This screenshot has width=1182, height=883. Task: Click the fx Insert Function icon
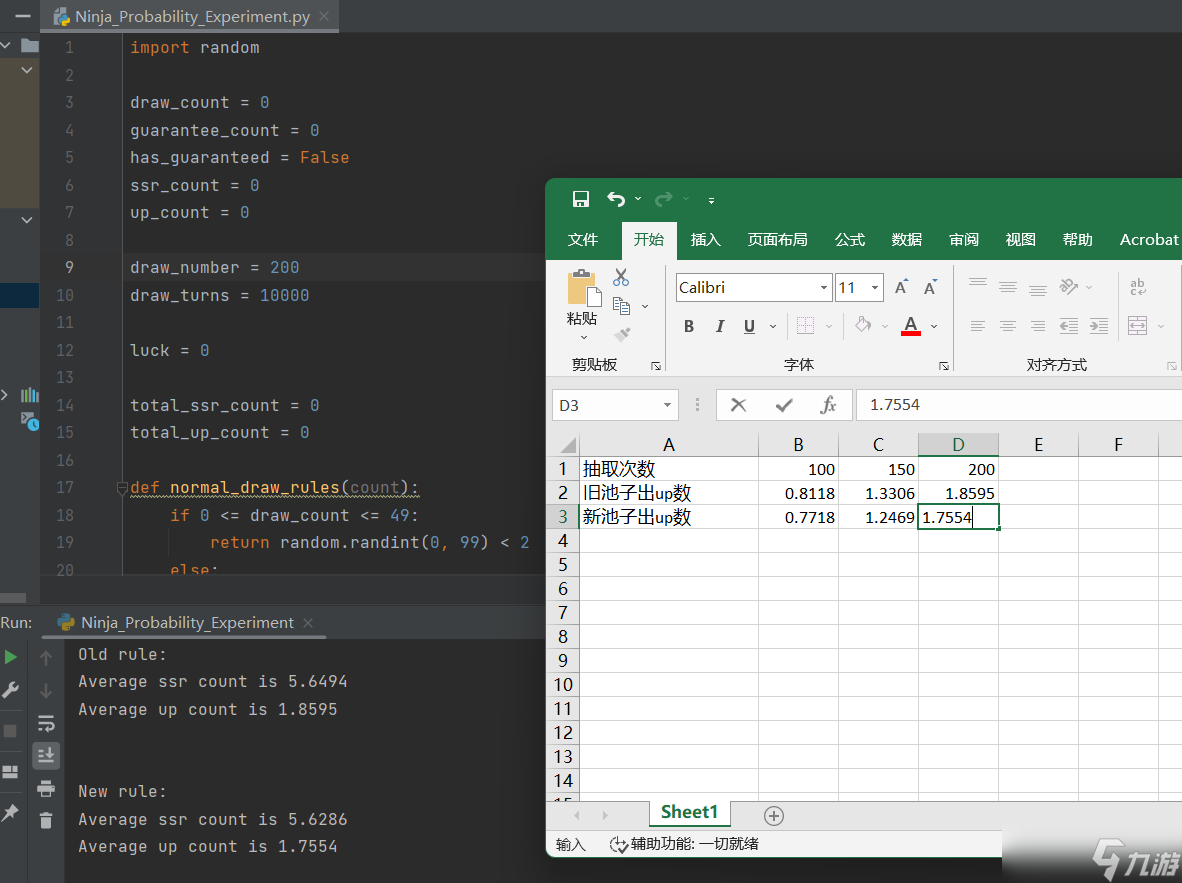pos(828,405)
